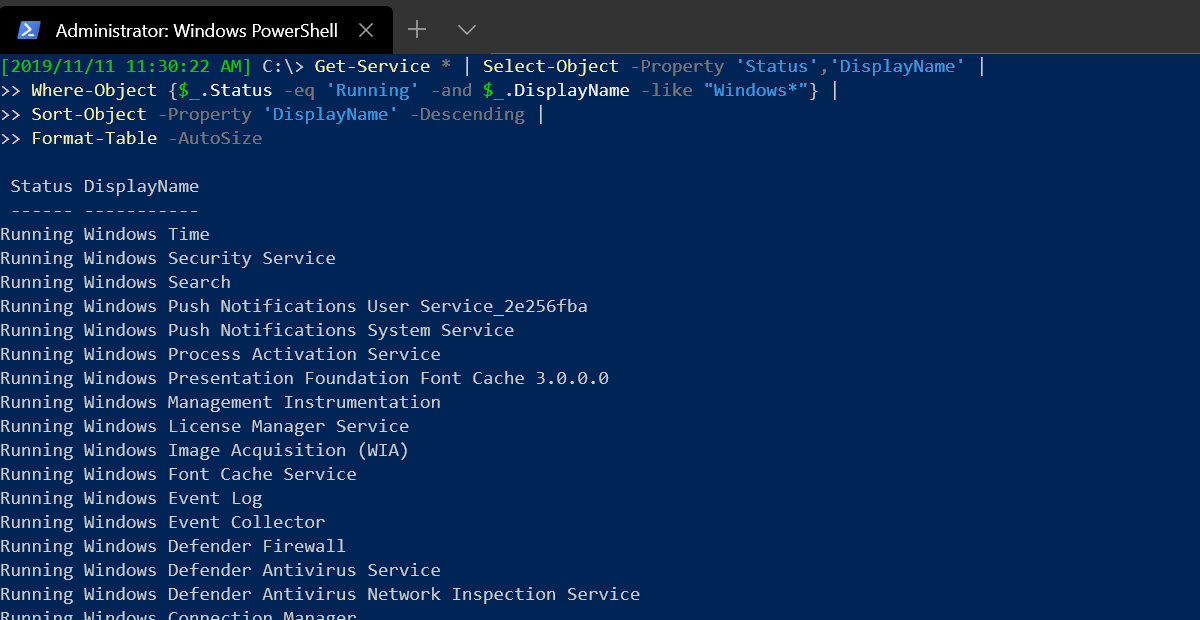Click the DisplayName column header in output
This screenshot has width=1200, height=620.
click(141, 186)
